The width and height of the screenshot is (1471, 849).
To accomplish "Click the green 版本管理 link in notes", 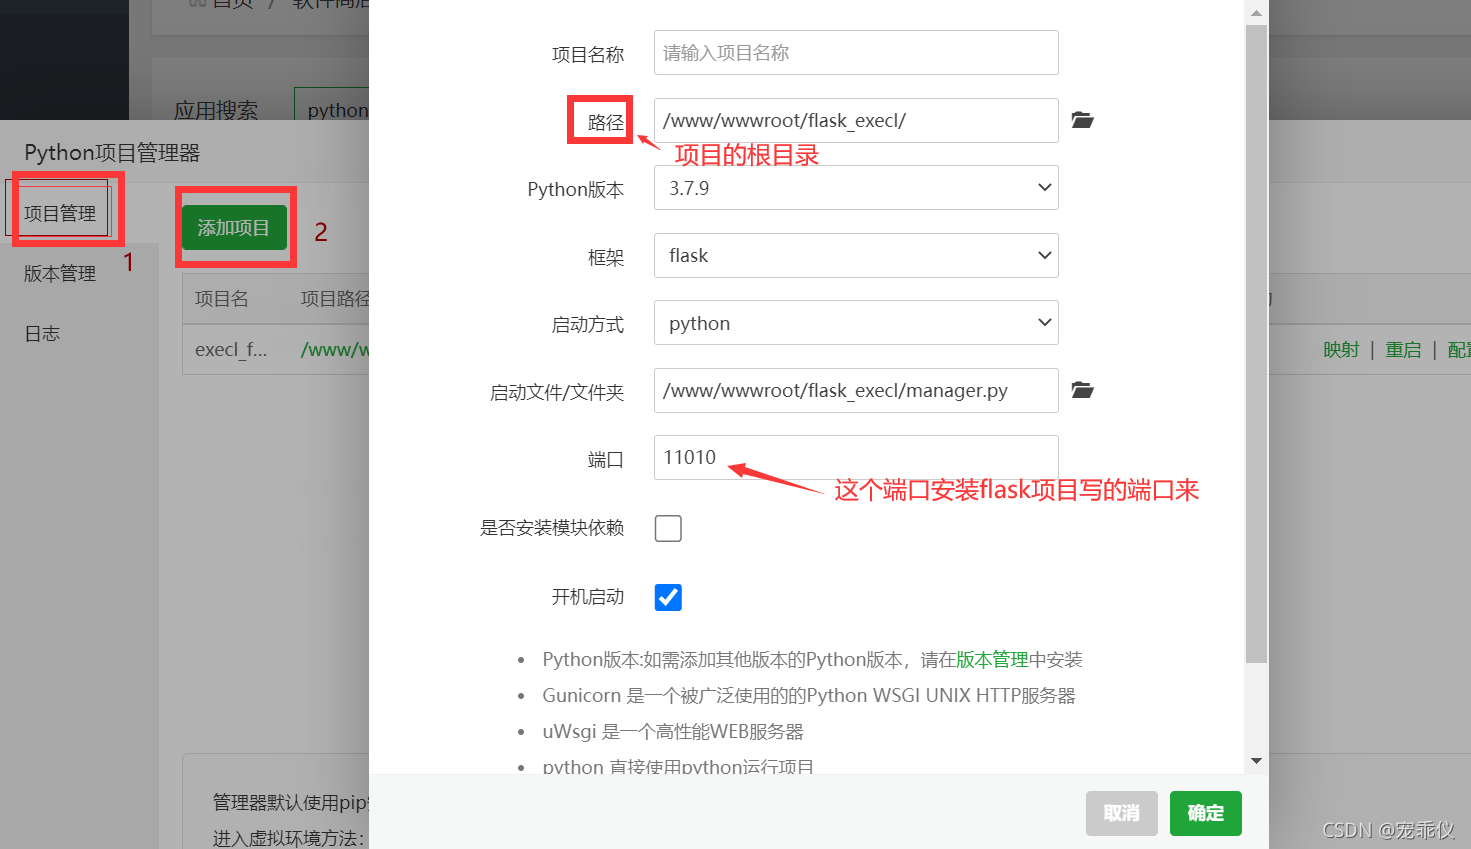I will (991, 659).
